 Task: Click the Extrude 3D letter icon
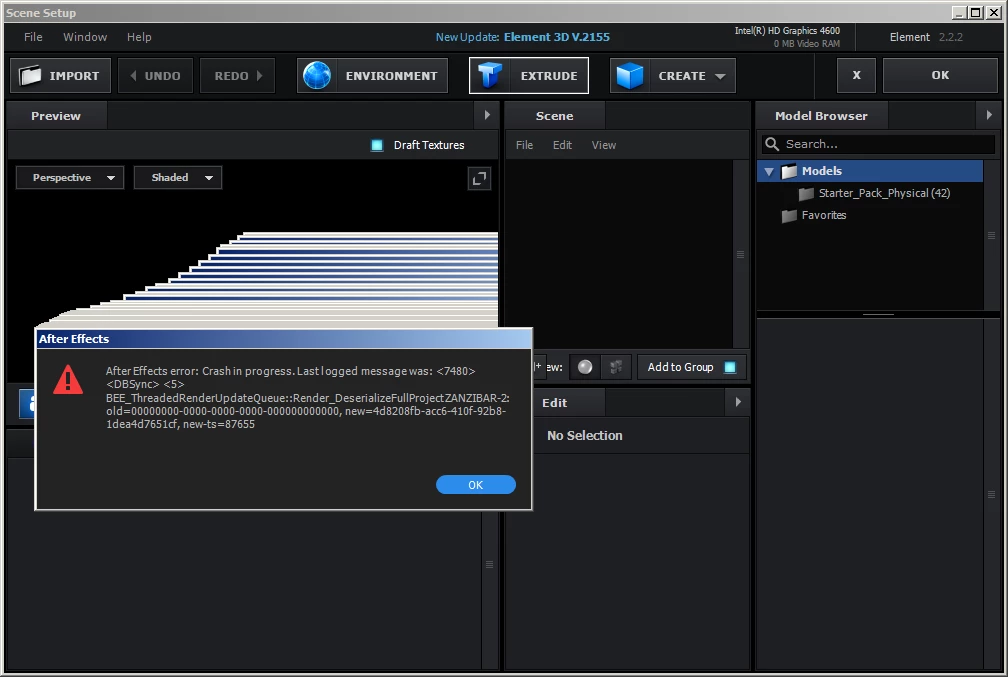489,76
